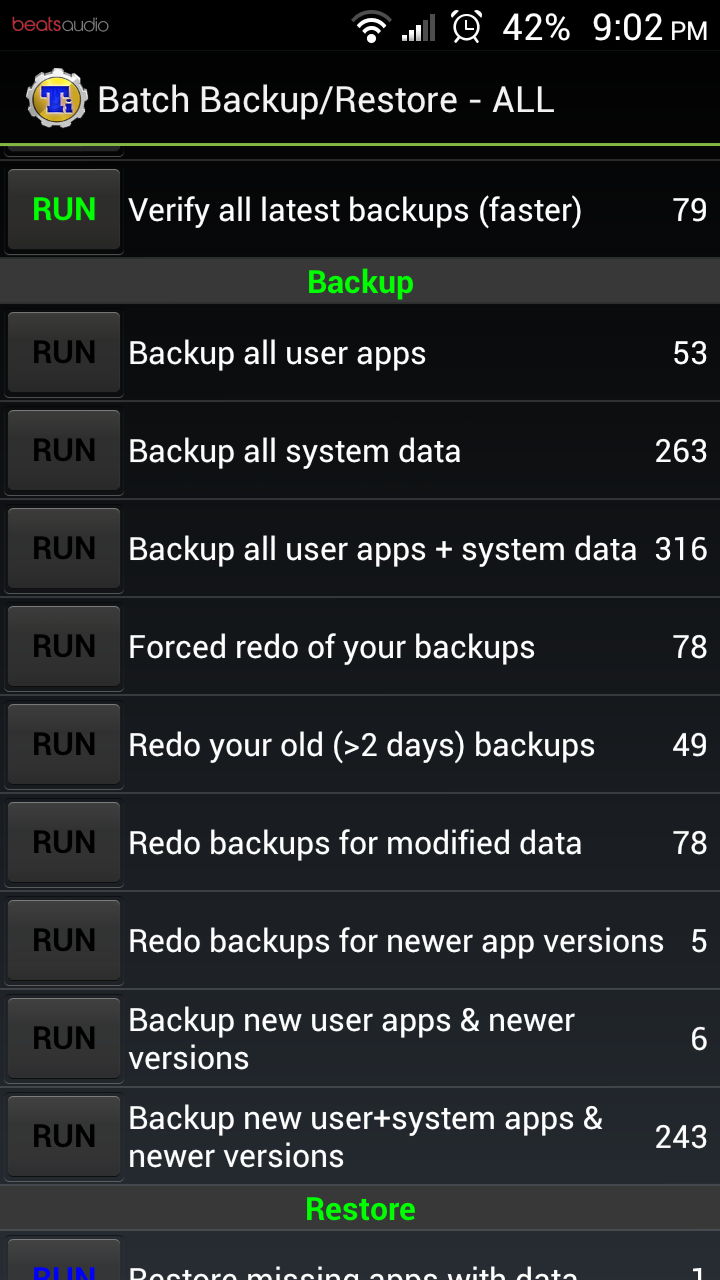Tap the Batch Backup/Restore - ALL title

325,100
